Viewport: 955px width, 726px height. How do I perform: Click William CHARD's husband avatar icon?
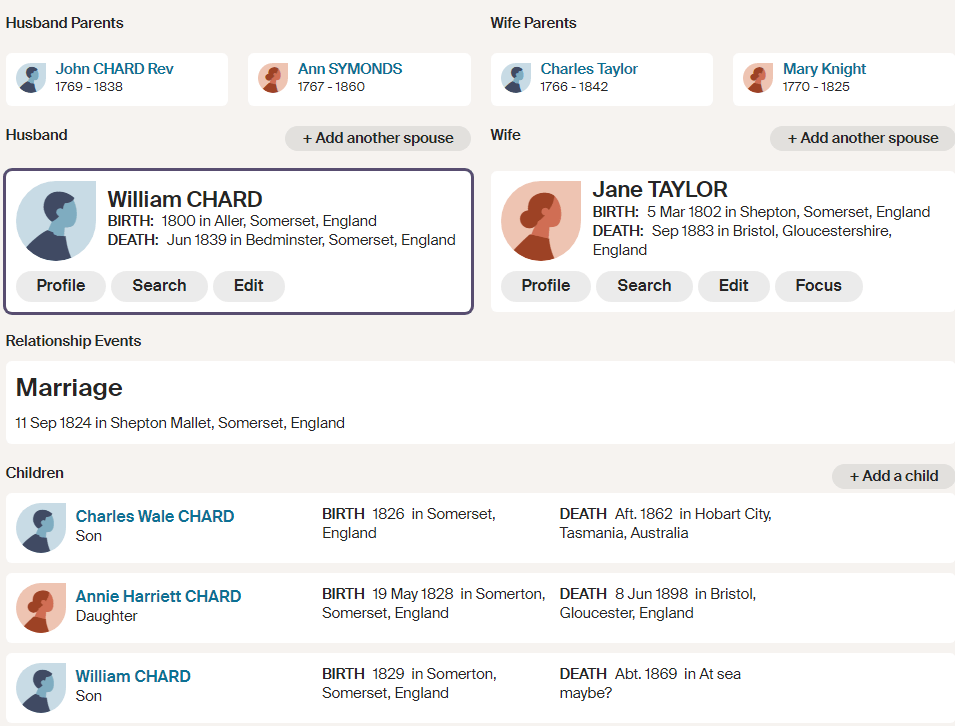(56, 221)
